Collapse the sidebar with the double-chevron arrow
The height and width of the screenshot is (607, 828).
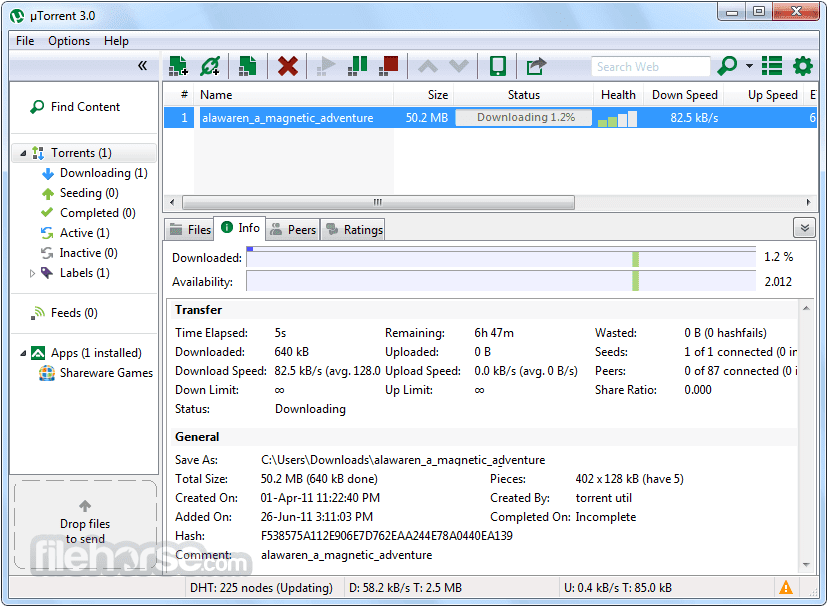[x=142, y=64]
